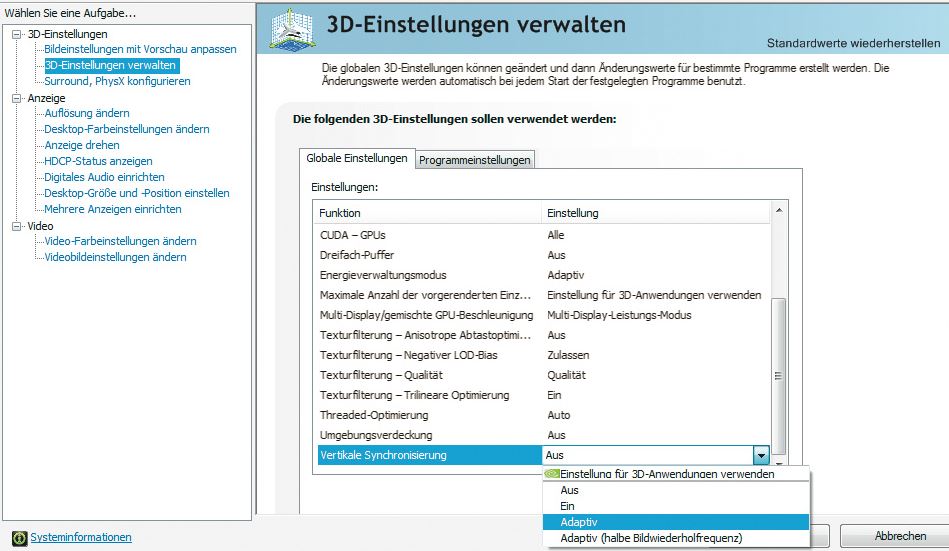Click the Alle value for CUDA – GPUs
This screenshot has width=949, height=551.
point(556,235)
